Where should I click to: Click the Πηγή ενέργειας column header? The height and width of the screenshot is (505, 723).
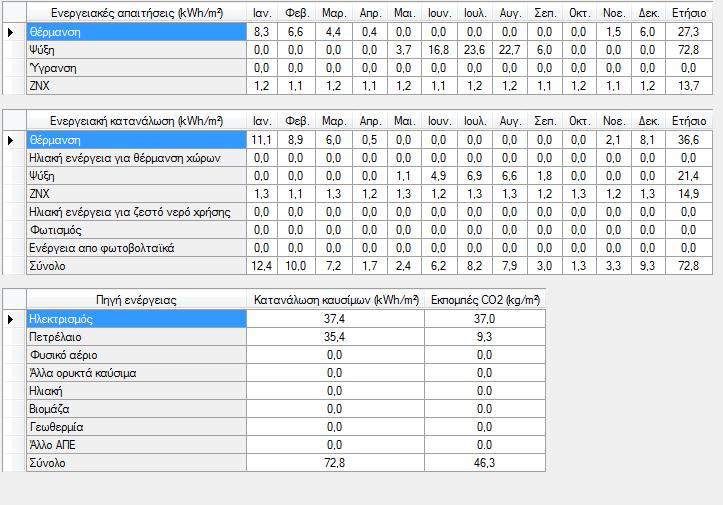click(136, 300)
